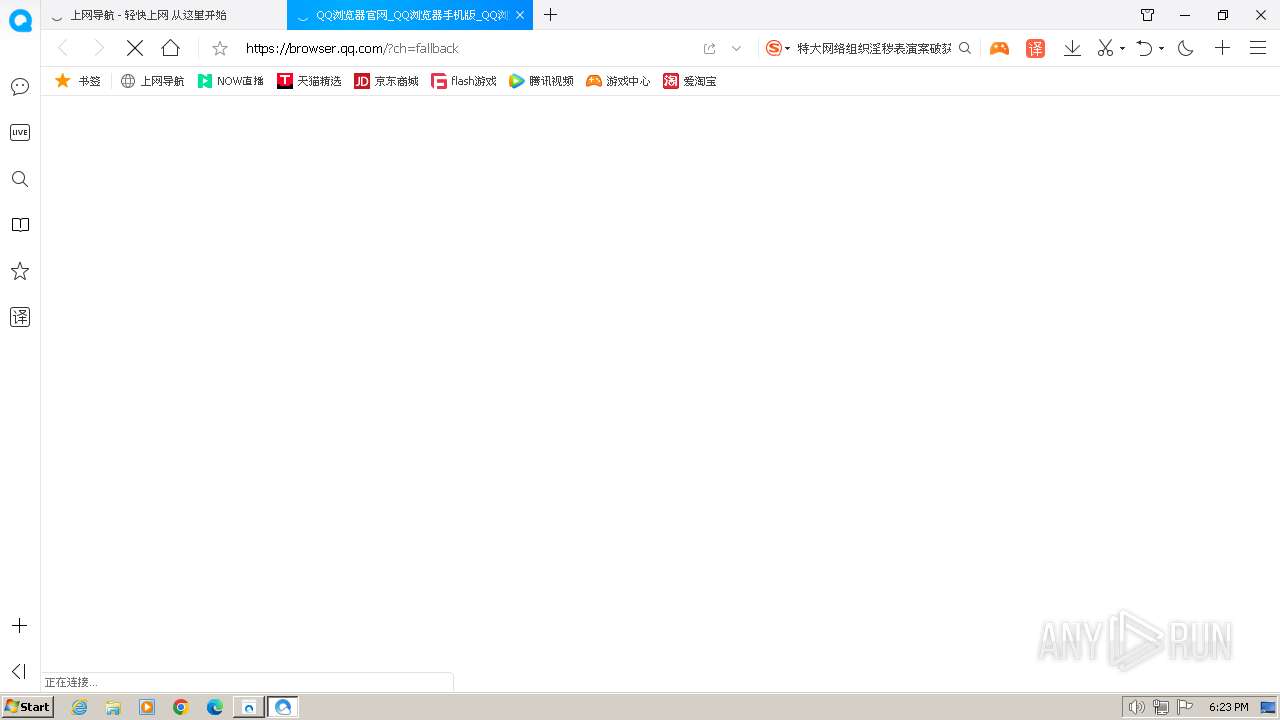The image size is (1280, 720).
Task: Click the 6:23 PM clock
Action: click(x=1228, y=707)
